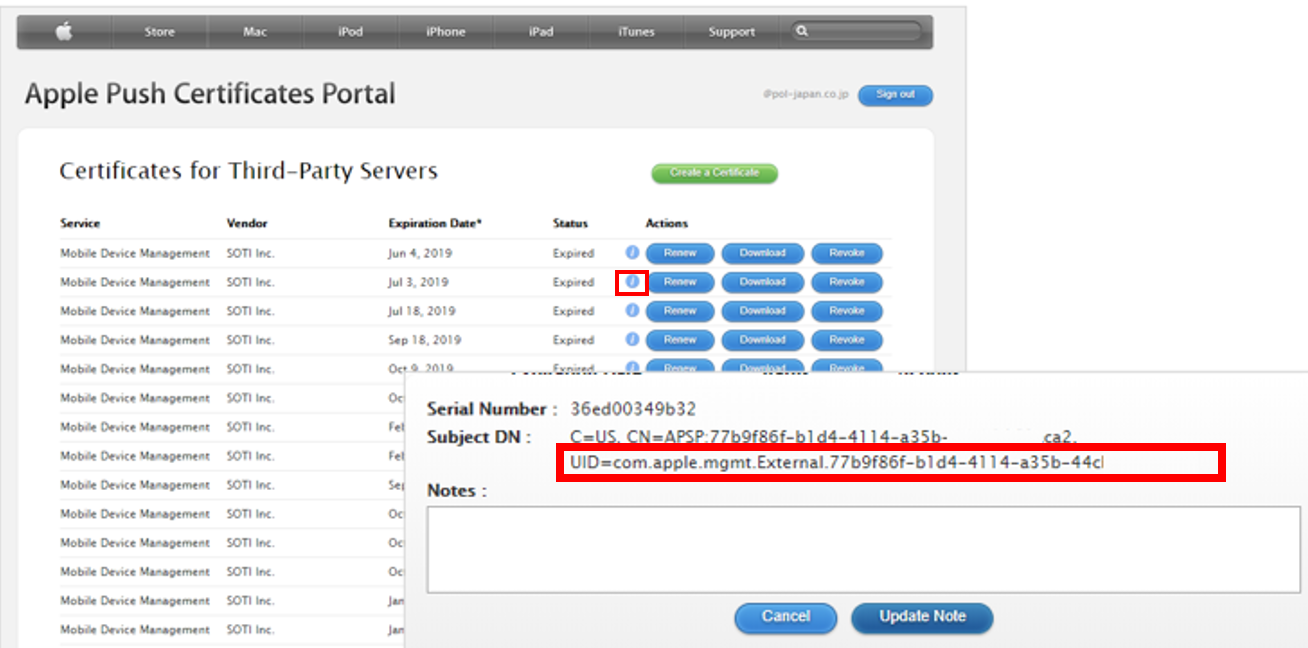
Task: Open the Store menu item
Action: coord(159,32)
